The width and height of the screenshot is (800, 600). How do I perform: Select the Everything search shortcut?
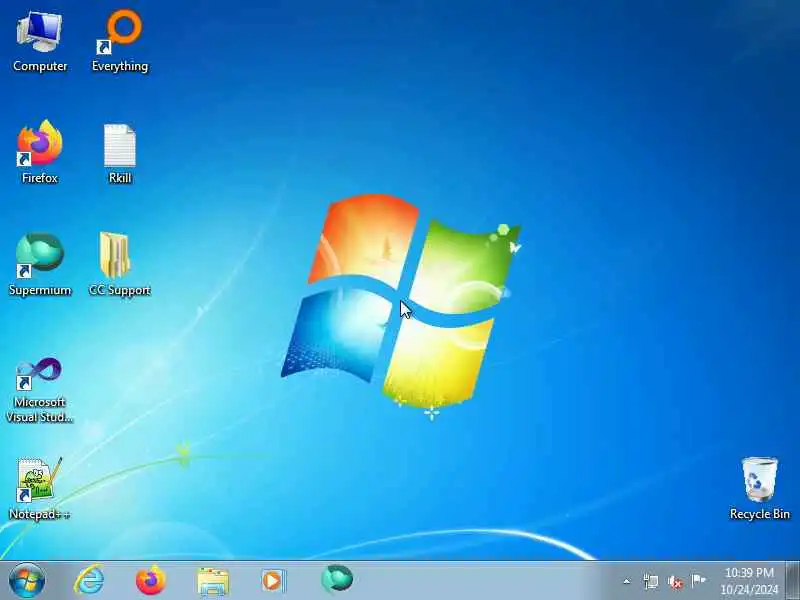tap(120, 42)
